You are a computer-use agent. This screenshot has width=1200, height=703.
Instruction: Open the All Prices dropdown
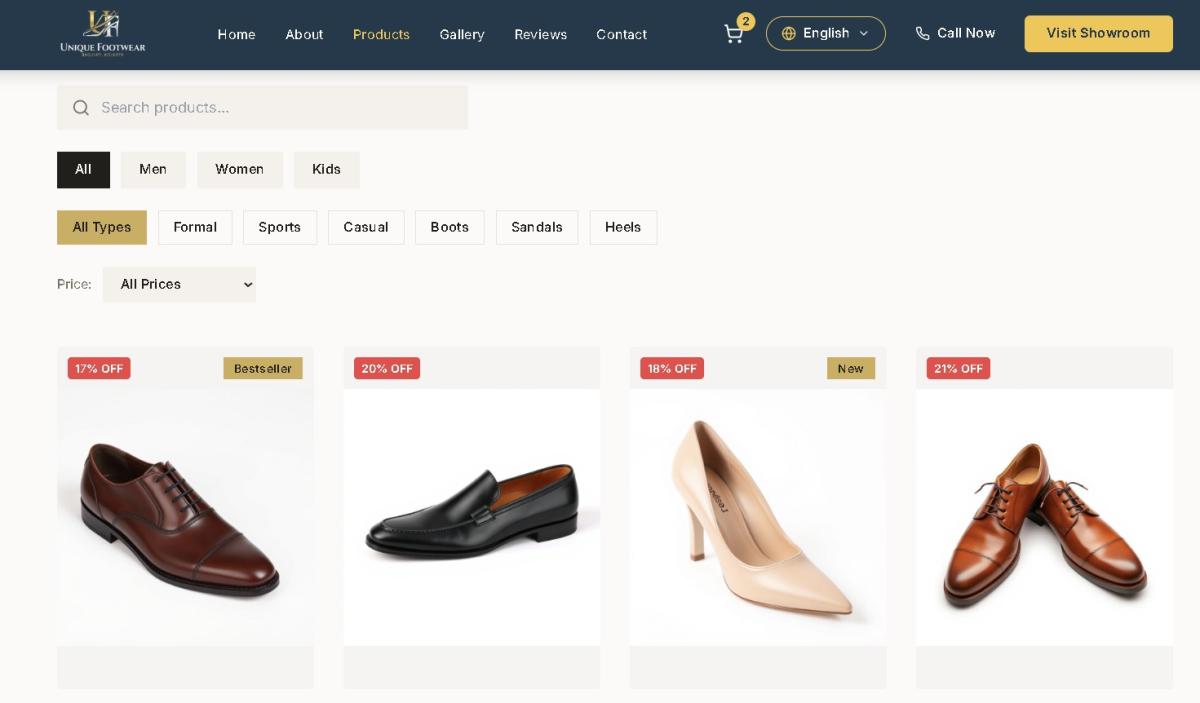pos(179,285)
